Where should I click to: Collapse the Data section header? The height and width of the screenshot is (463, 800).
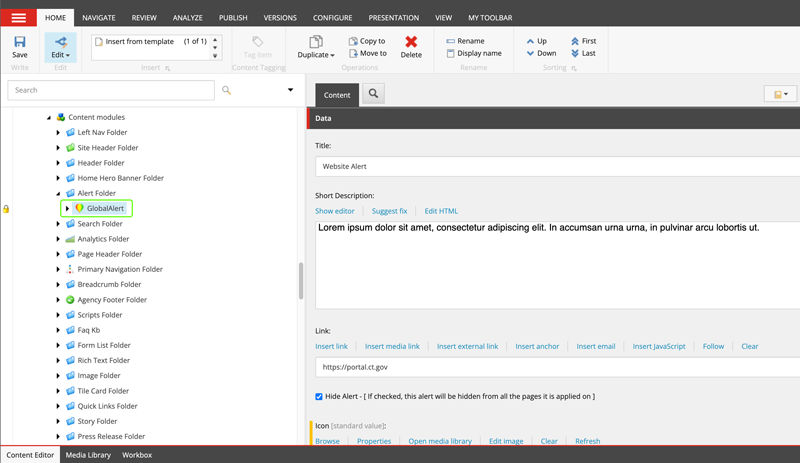click(554, 118)
